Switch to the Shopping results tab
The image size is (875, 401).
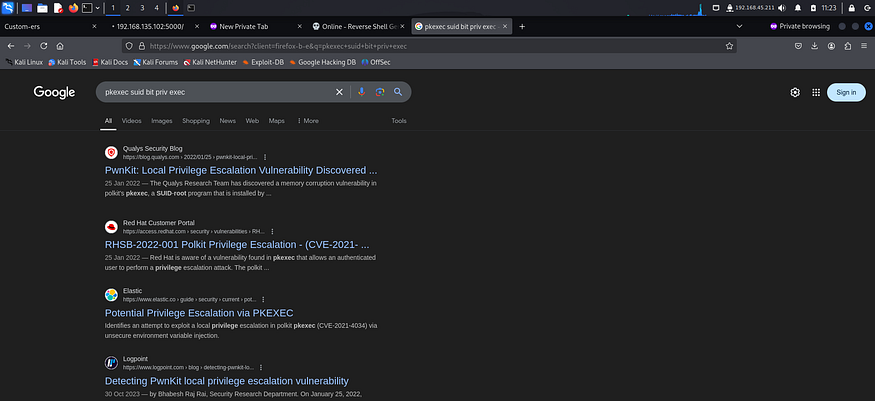click(196, 121)
